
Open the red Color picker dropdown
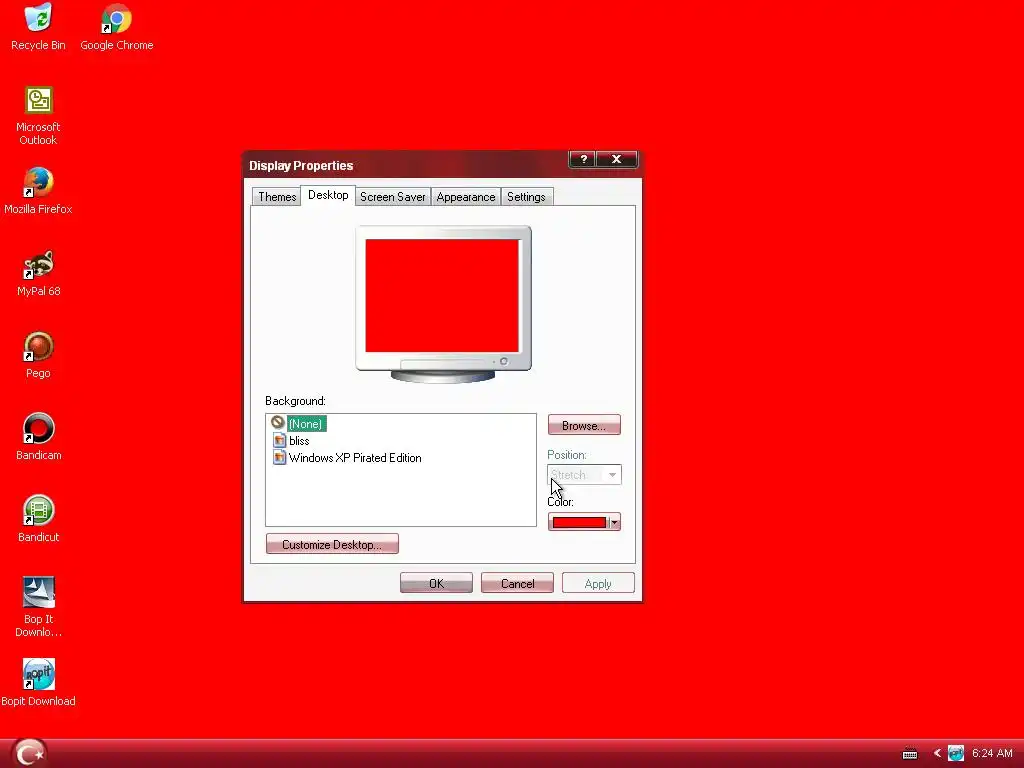coord(584,522)
